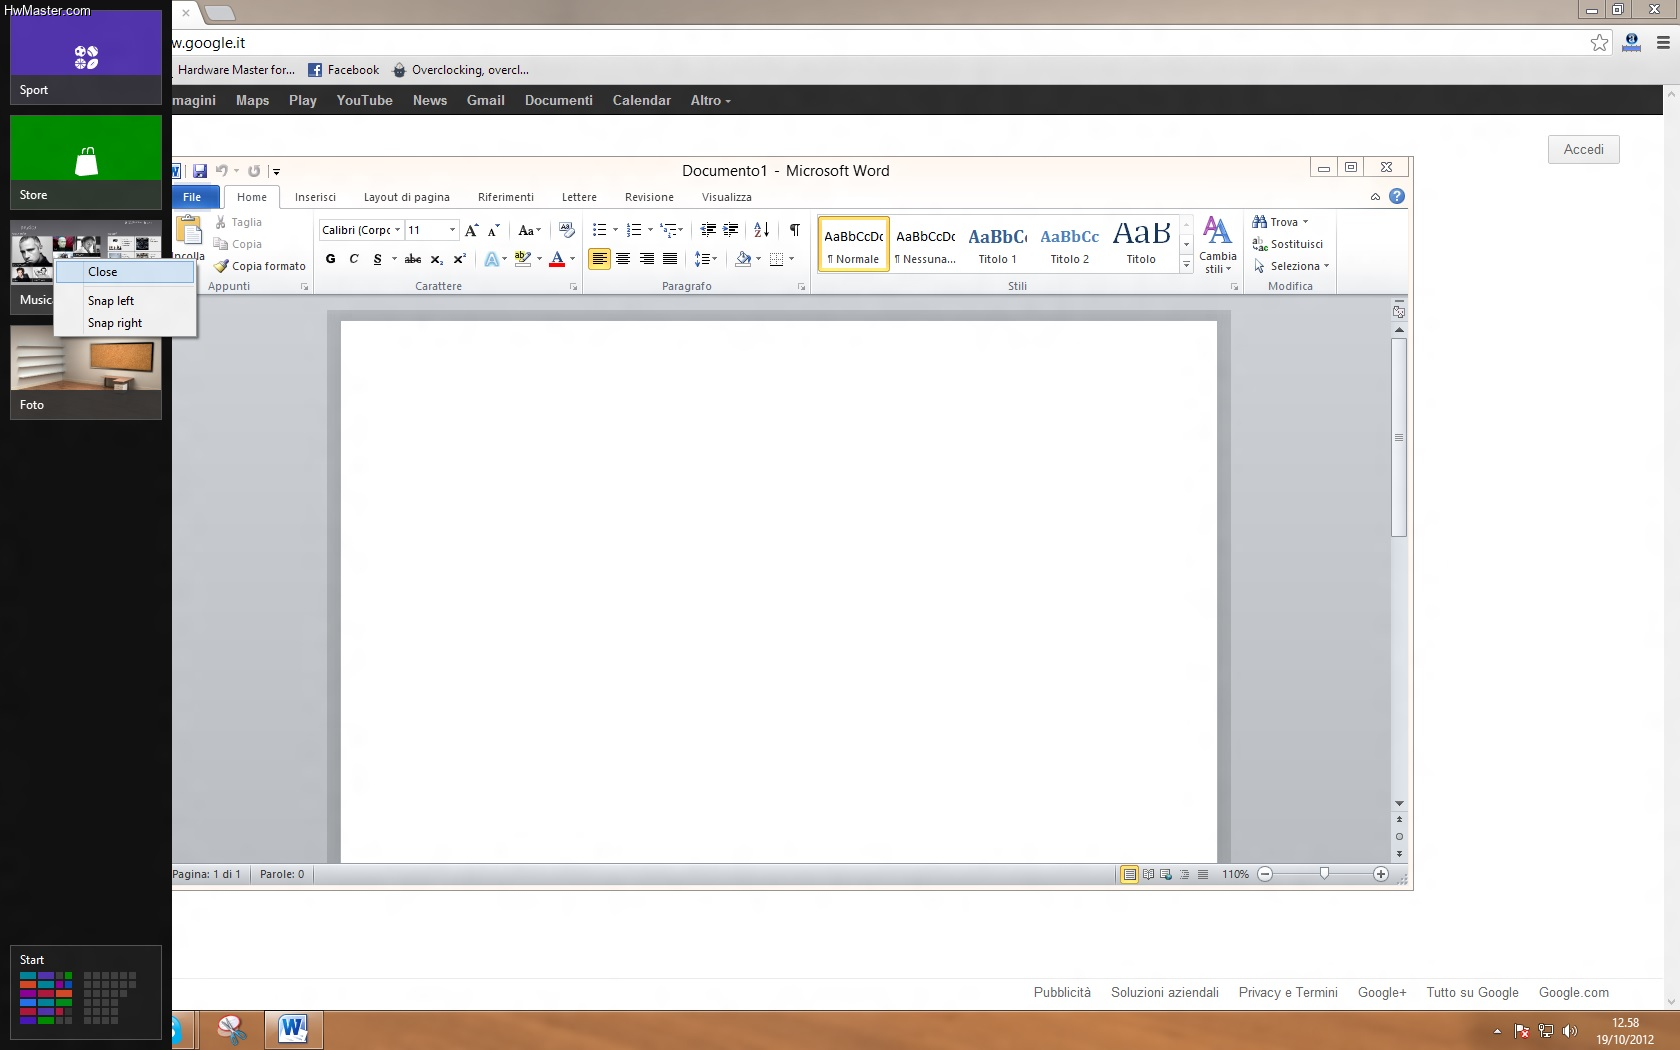Switch to draft view in status bar
The image size is (1680, 1050).
point(1203,874)
